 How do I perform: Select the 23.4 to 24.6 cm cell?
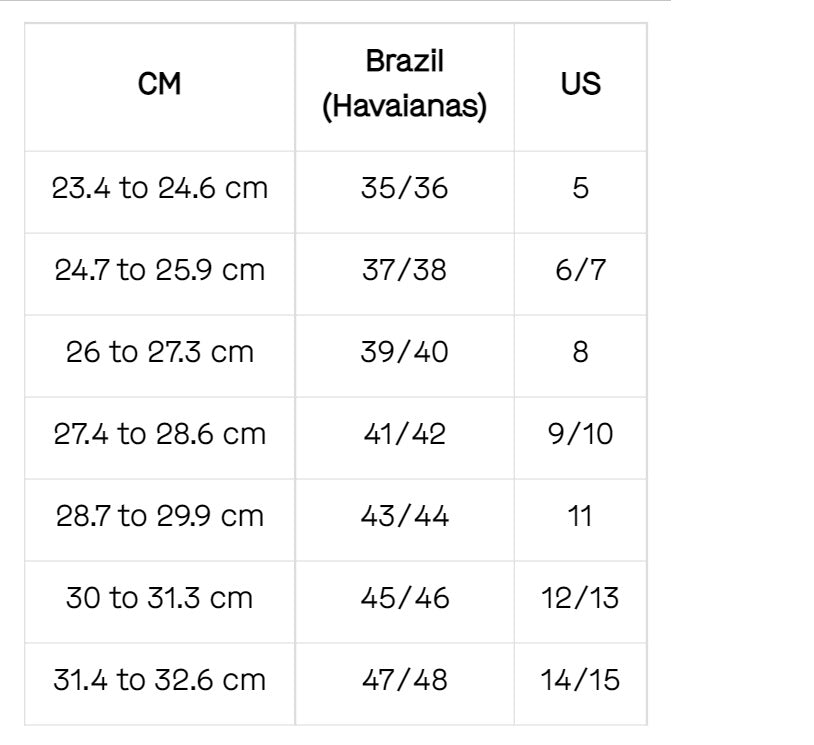point(160,188)
